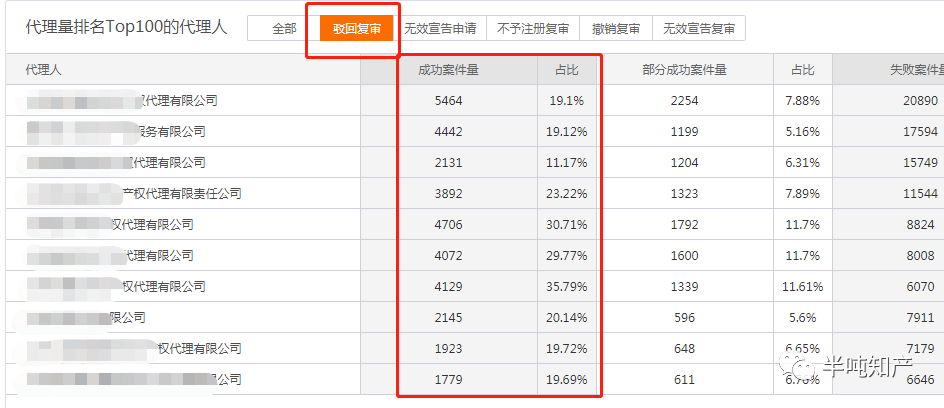Click the 代理人 column header

click(x=43, y=70)
